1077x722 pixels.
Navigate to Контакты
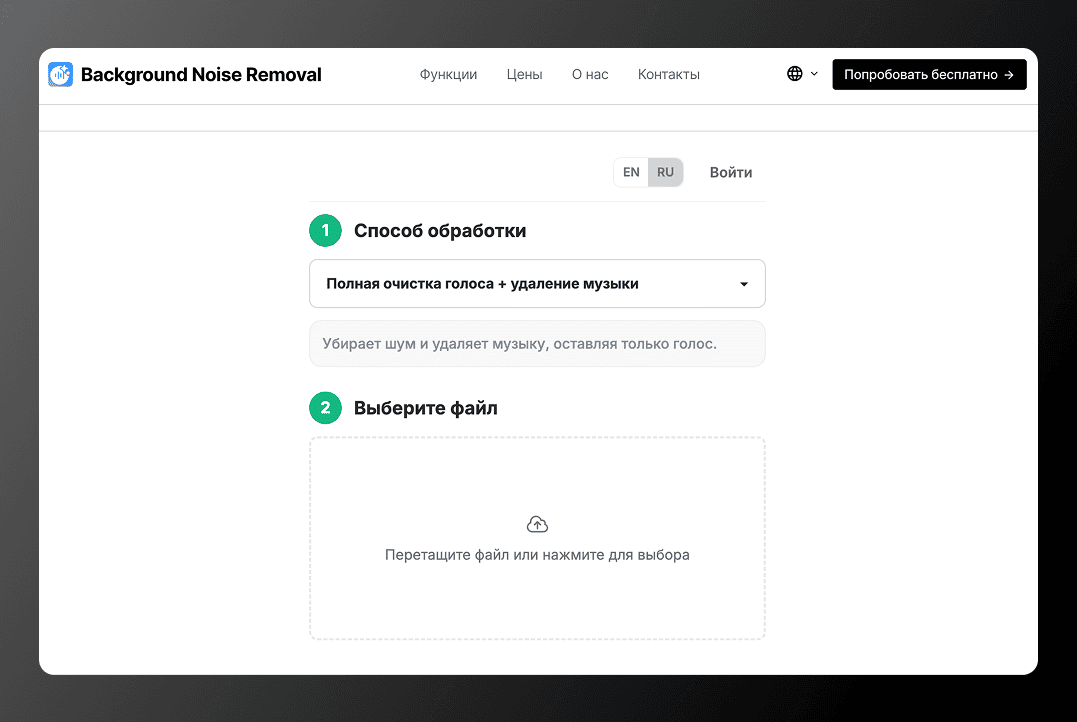[669, 74]
